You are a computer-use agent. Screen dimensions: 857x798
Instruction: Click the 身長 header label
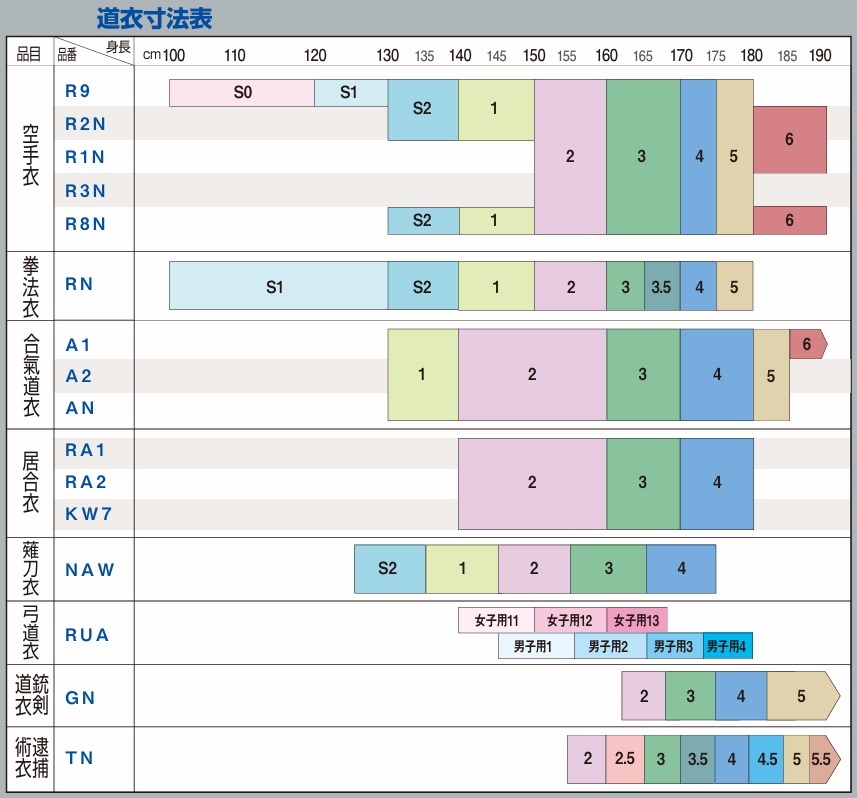pos(118,48)
